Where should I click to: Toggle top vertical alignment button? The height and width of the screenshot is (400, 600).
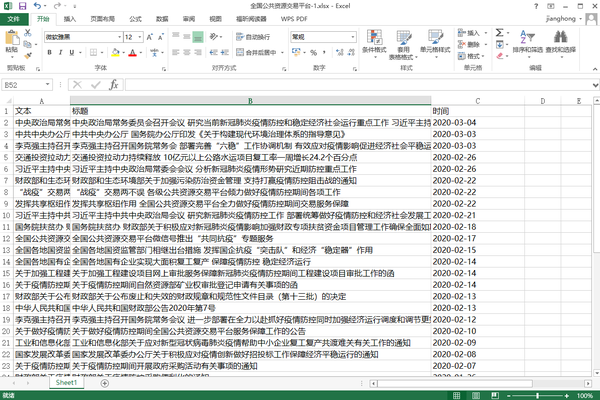(176, 37)
